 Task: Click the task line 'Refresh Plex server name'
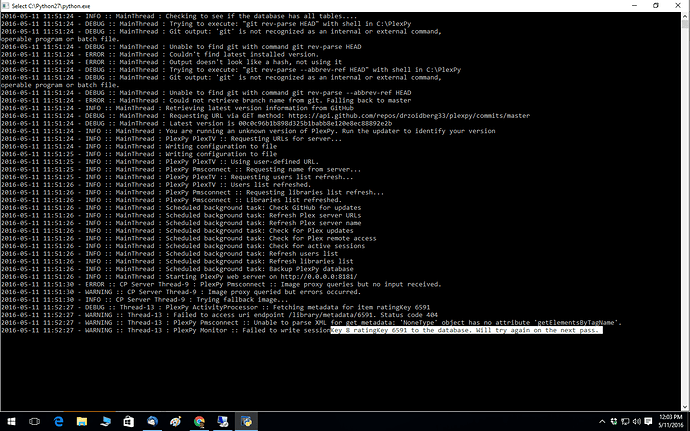click(x=181, y=223)
